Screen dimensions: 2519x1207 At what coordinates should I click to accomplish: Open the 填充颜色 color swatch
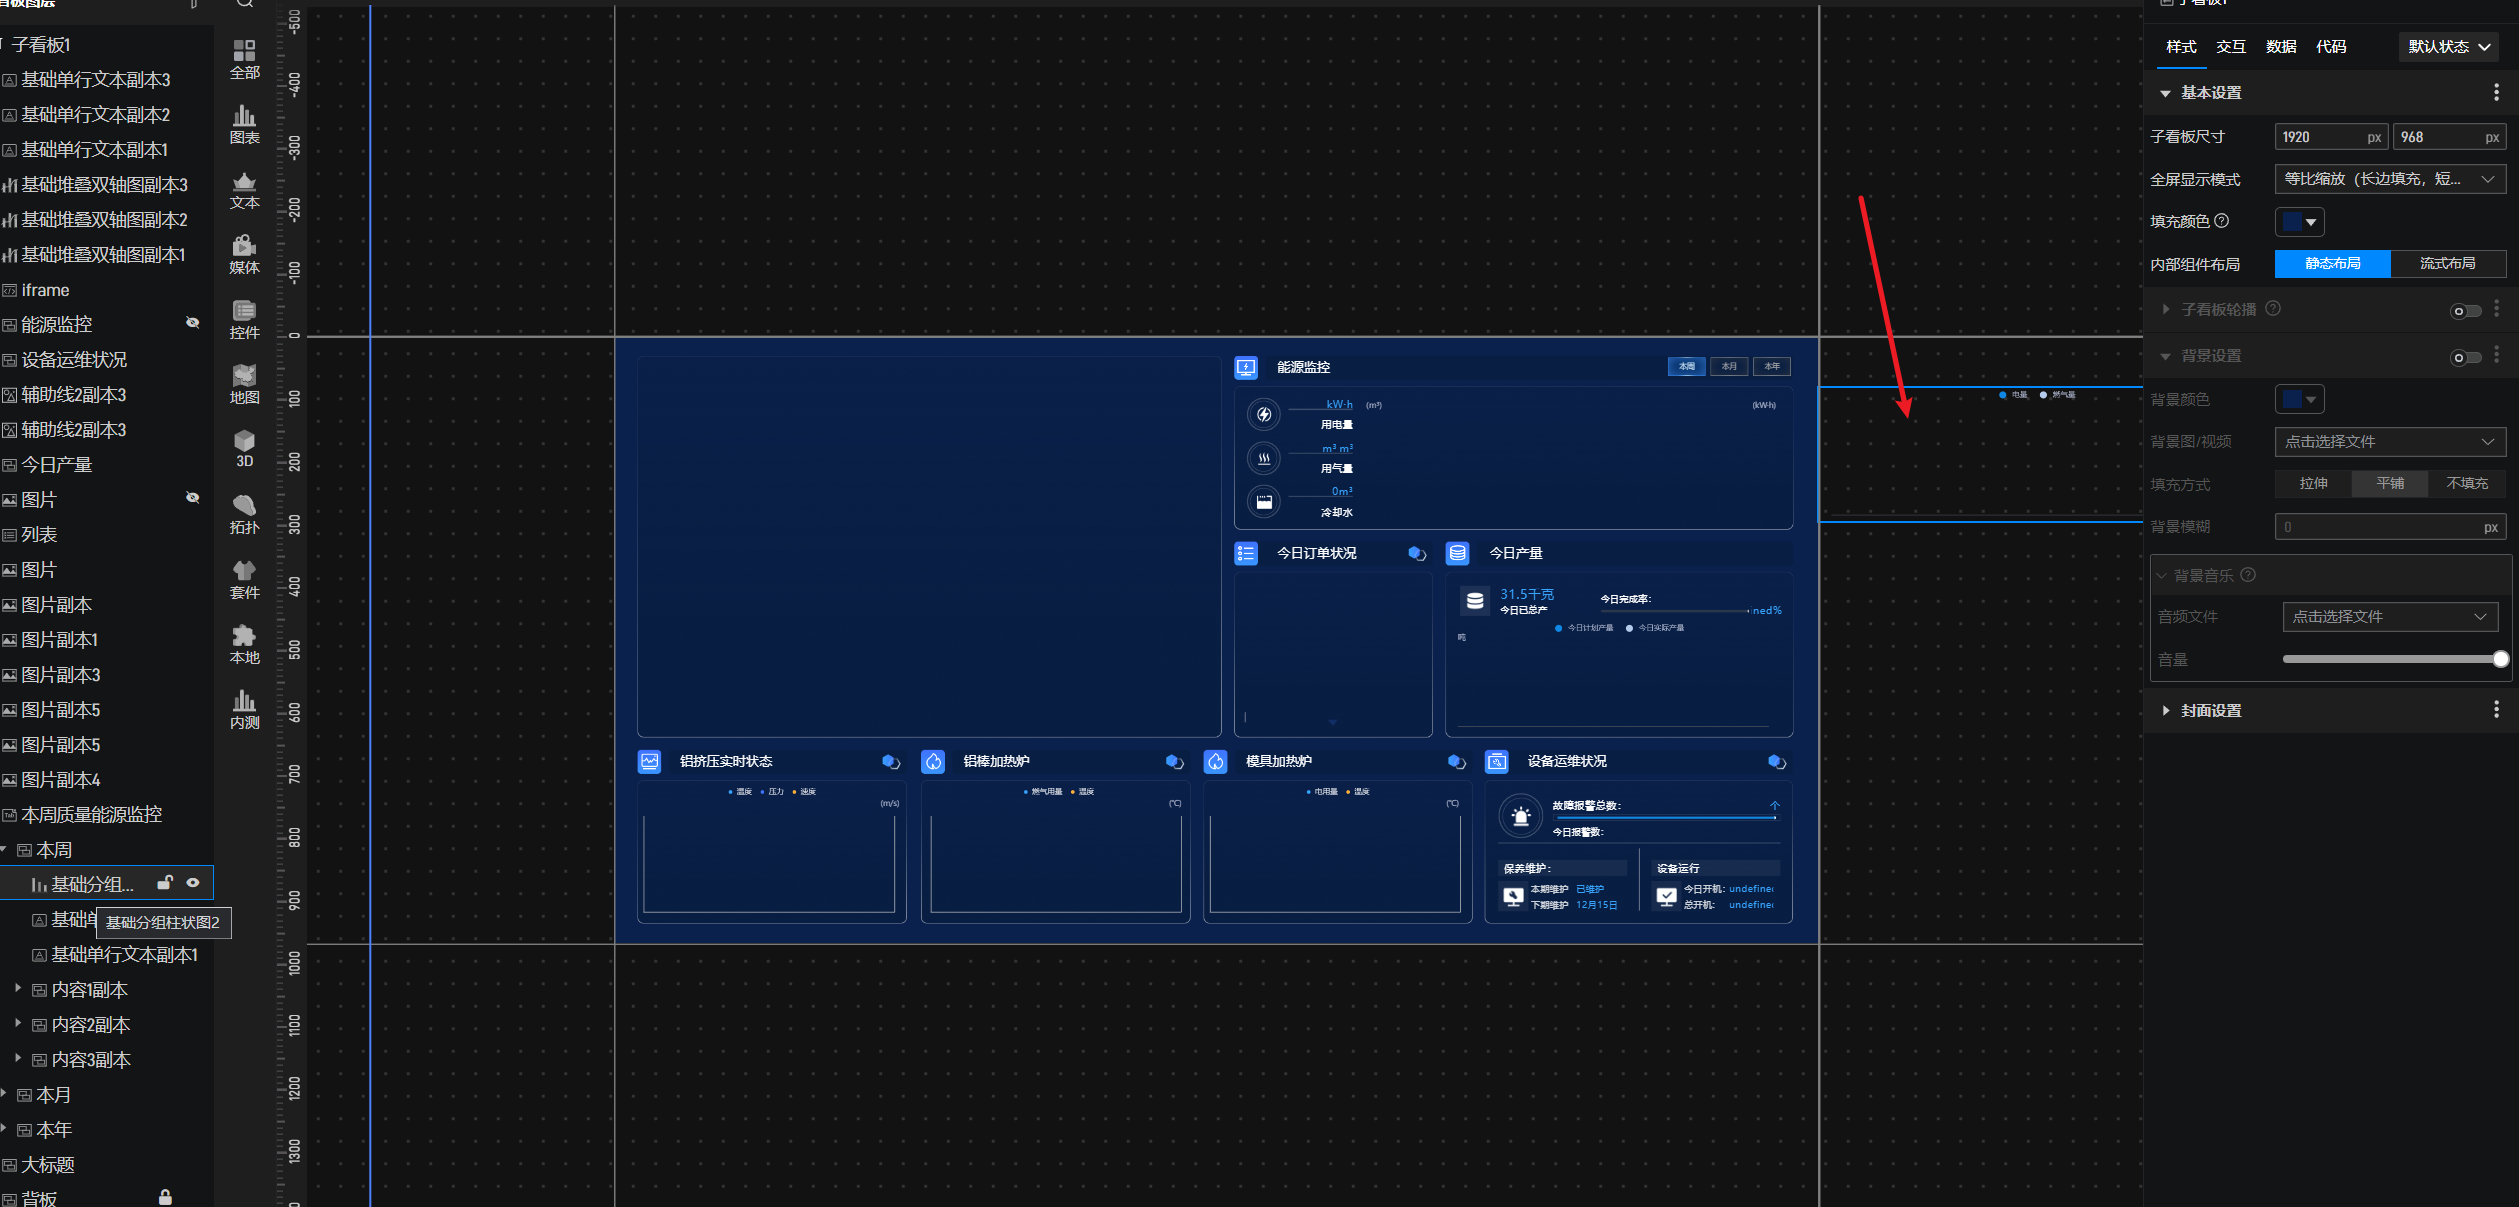2299,222
